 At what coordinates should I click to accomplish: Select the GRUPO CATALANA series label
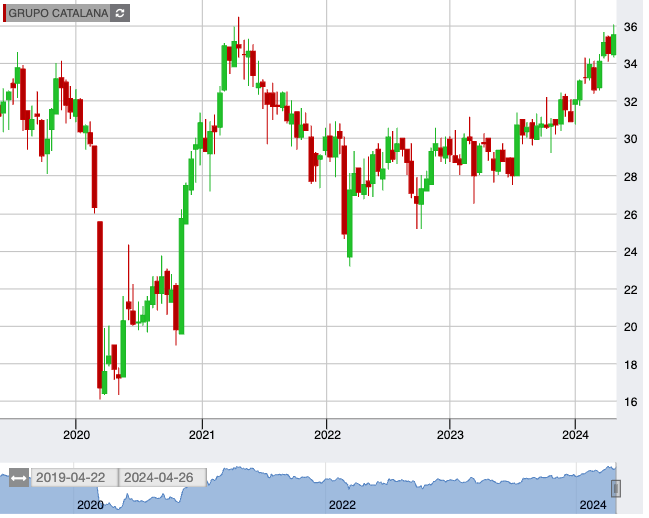(x=58, y=13)
